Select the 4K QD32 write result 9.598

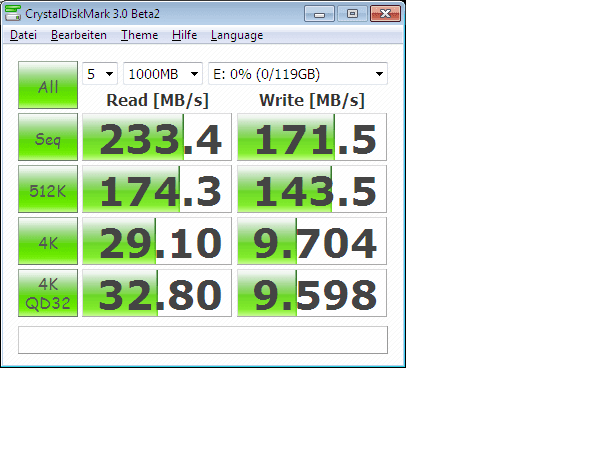tap(312, 293)
